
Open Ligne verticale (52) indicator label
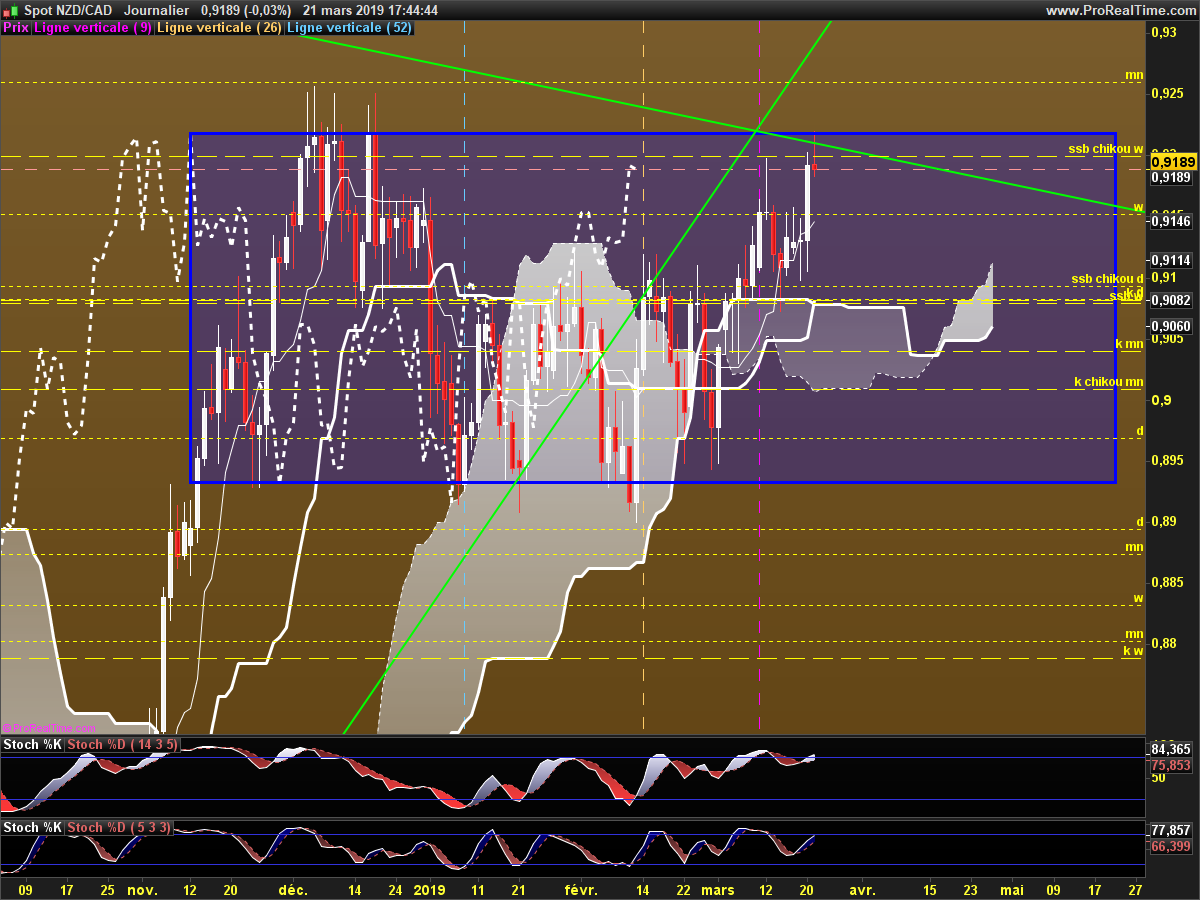point(349,28)
